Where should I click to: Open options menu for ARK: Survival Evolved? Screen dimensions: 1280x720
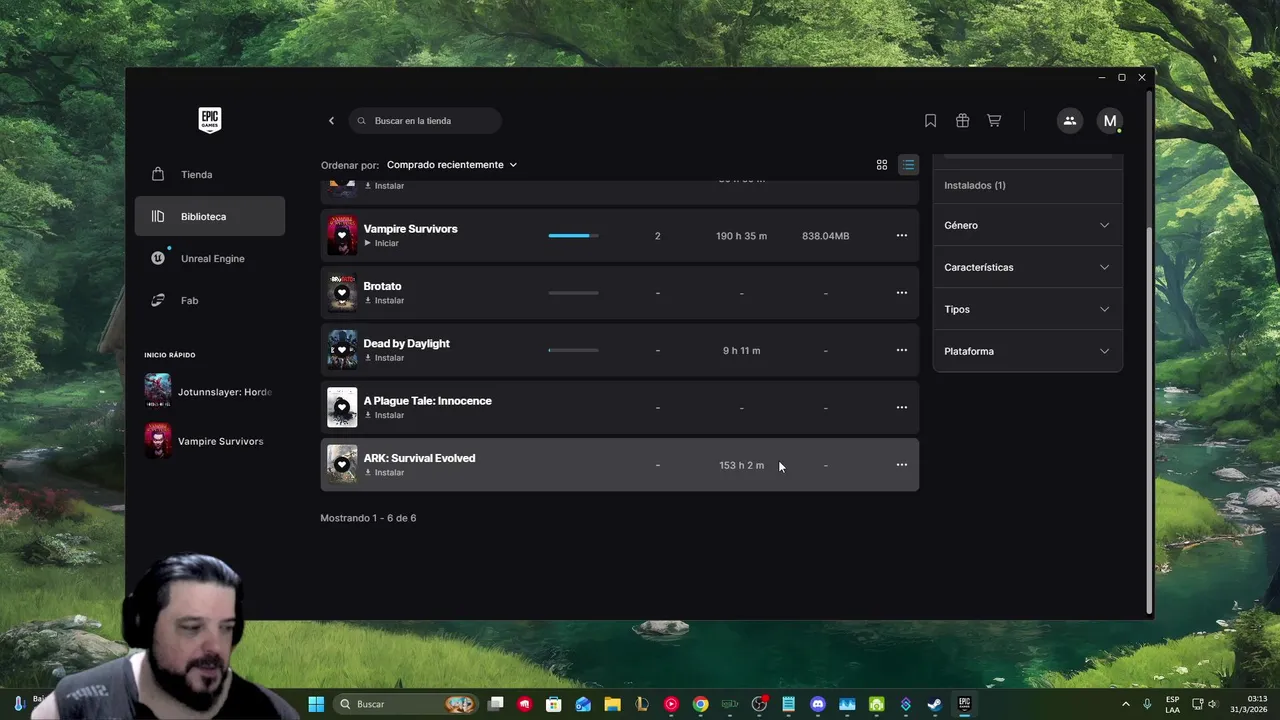[x=902, y=465]
